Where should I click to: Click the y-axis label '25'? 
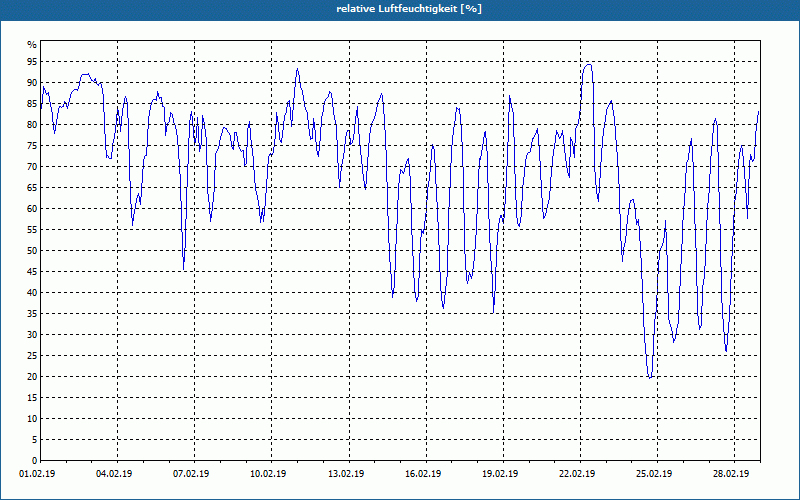pyautogui.click(x=32, y=356)
